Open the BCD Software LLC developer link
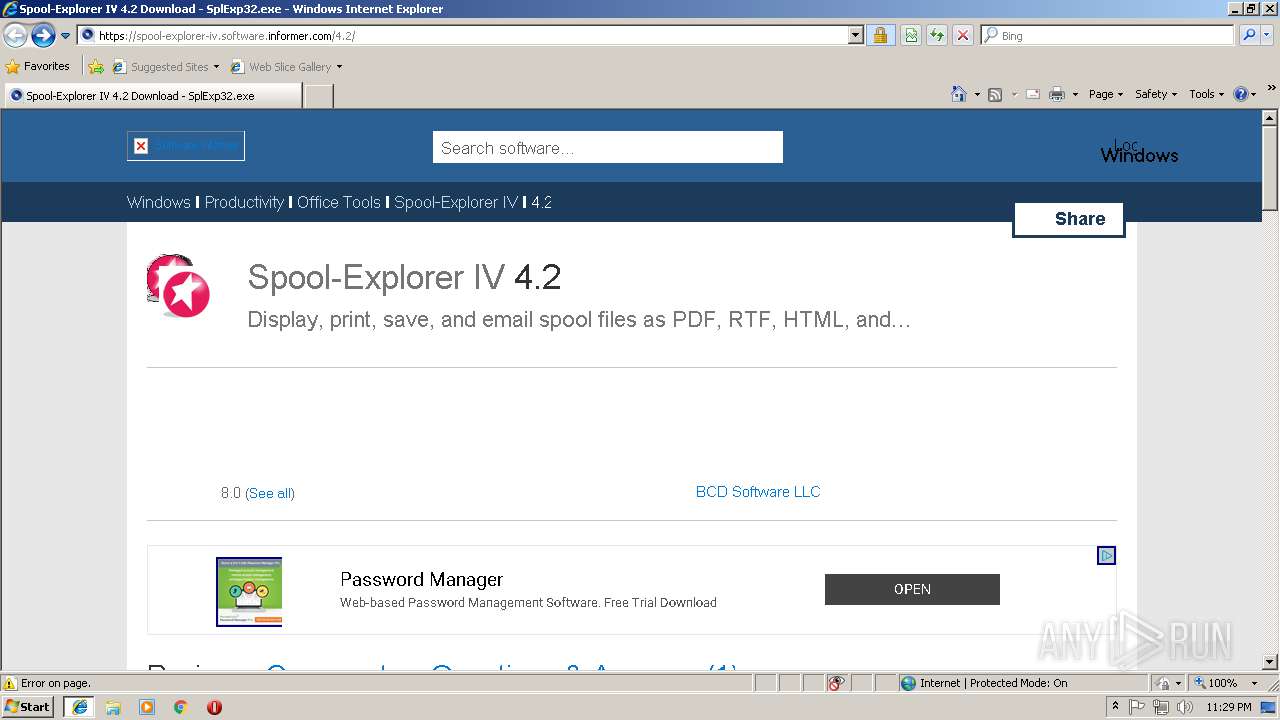 click(758, 492)
